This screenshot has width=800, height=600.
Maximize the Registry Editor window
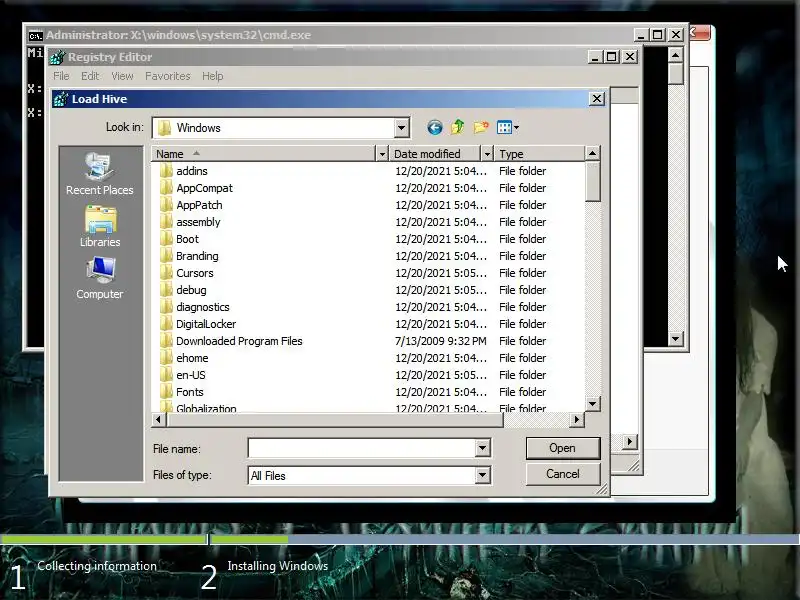click(612, 57)
